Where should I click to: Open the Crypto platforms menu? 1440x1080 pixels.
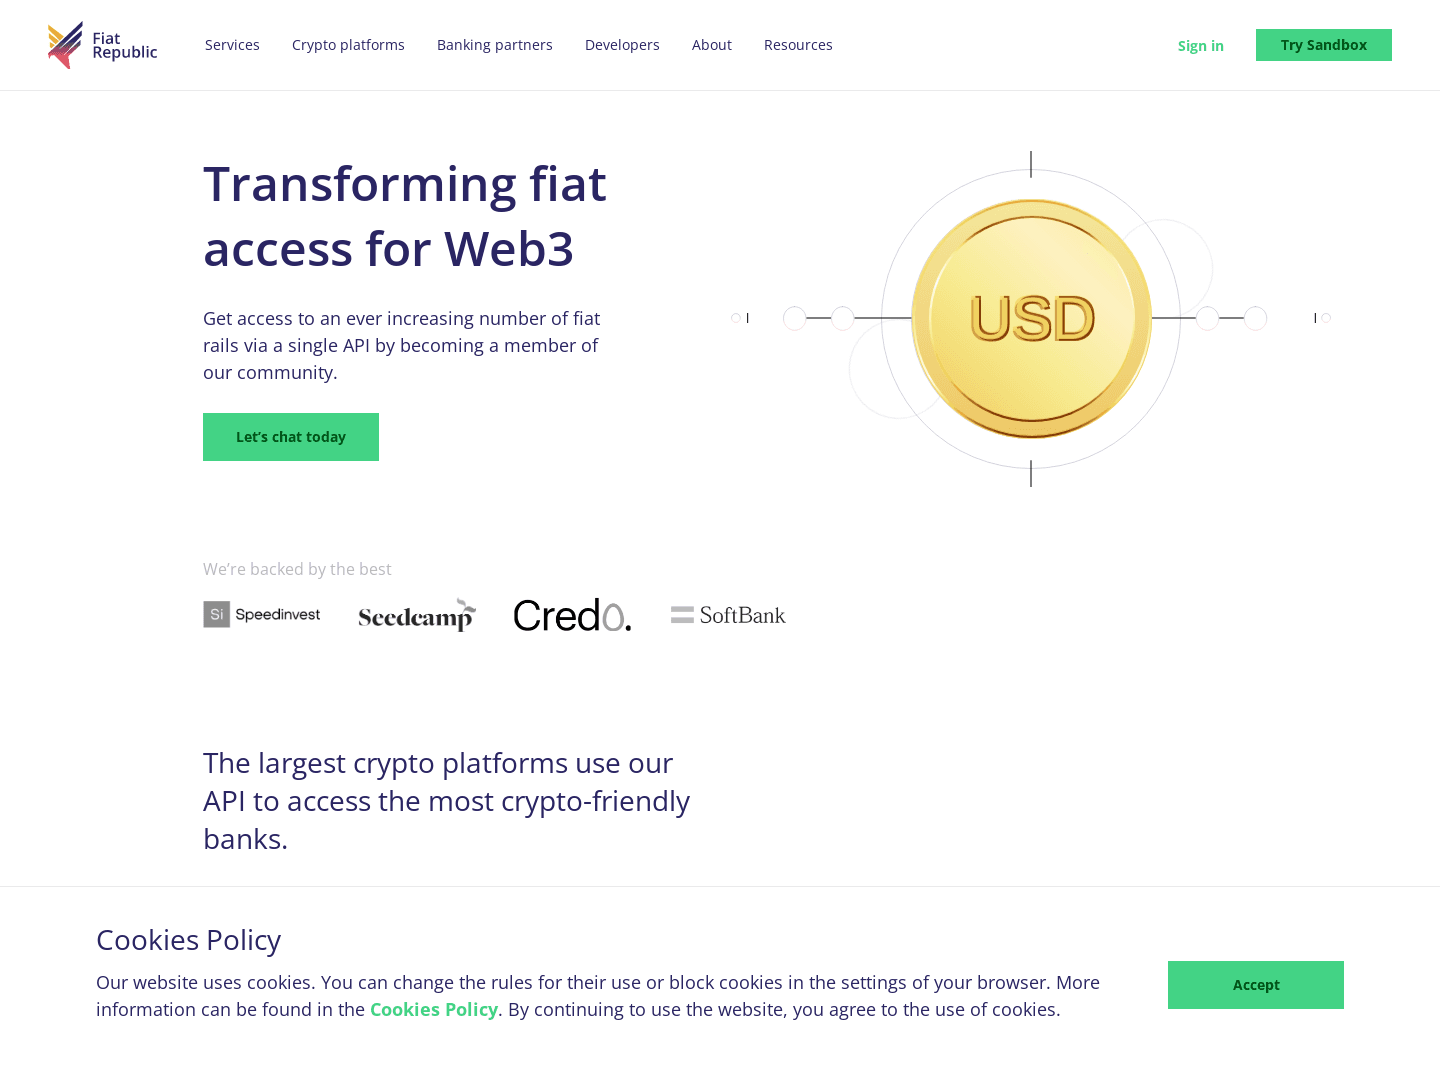pos(348,44)
